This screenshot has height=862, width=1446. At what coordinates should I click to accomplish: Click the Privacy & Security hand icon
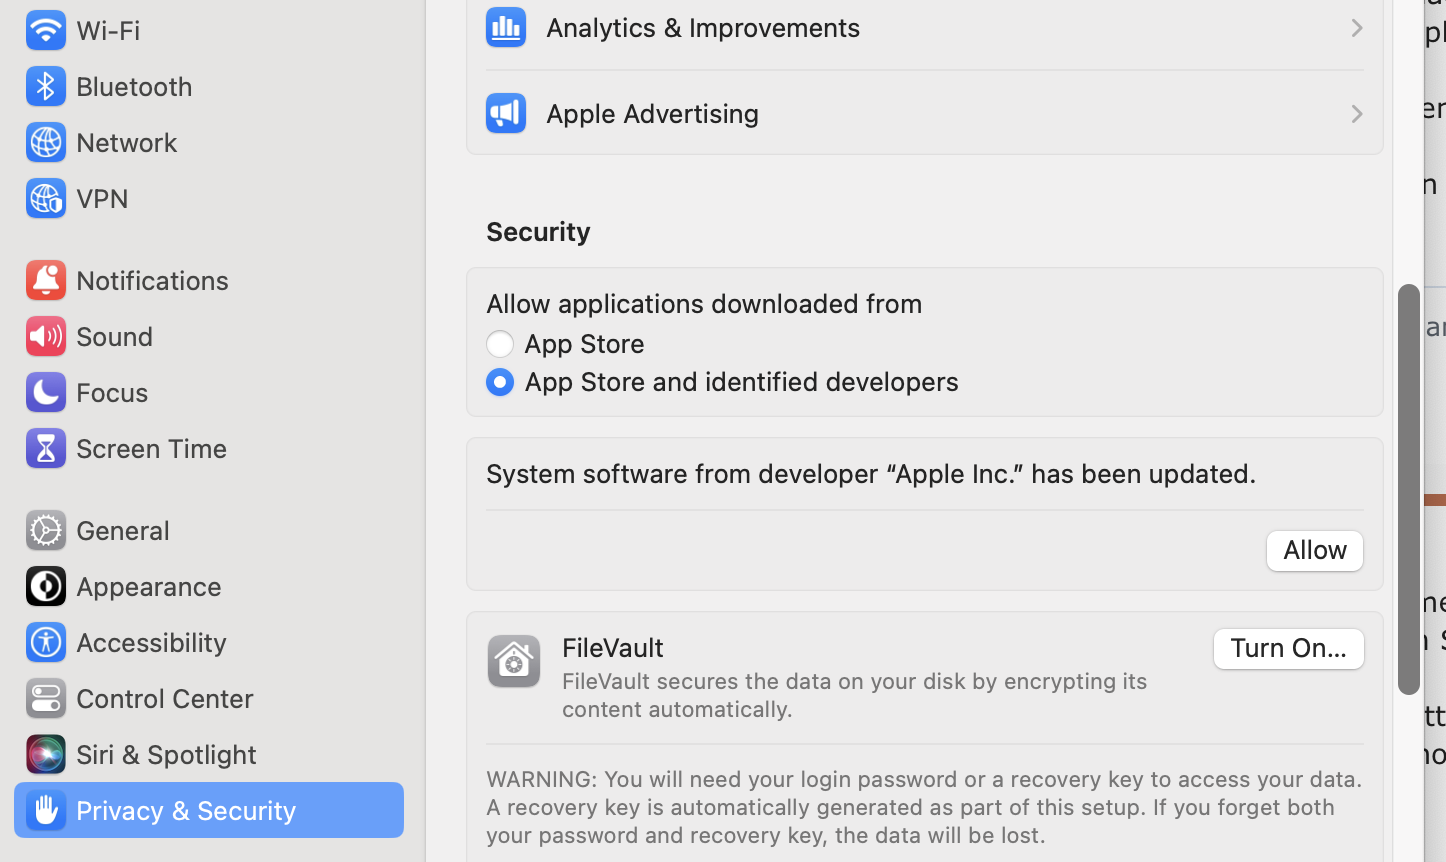[45, 810]
